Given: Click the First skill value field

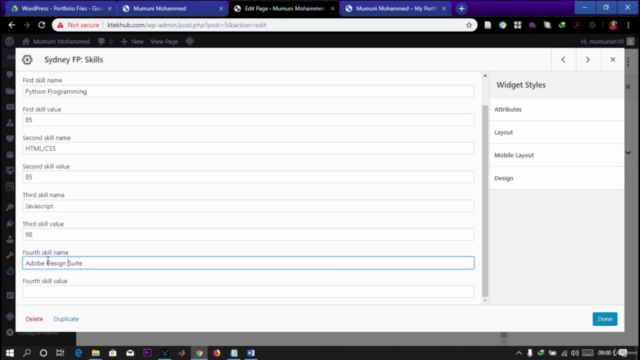Looking at the screenshot, I should [248, 120].
